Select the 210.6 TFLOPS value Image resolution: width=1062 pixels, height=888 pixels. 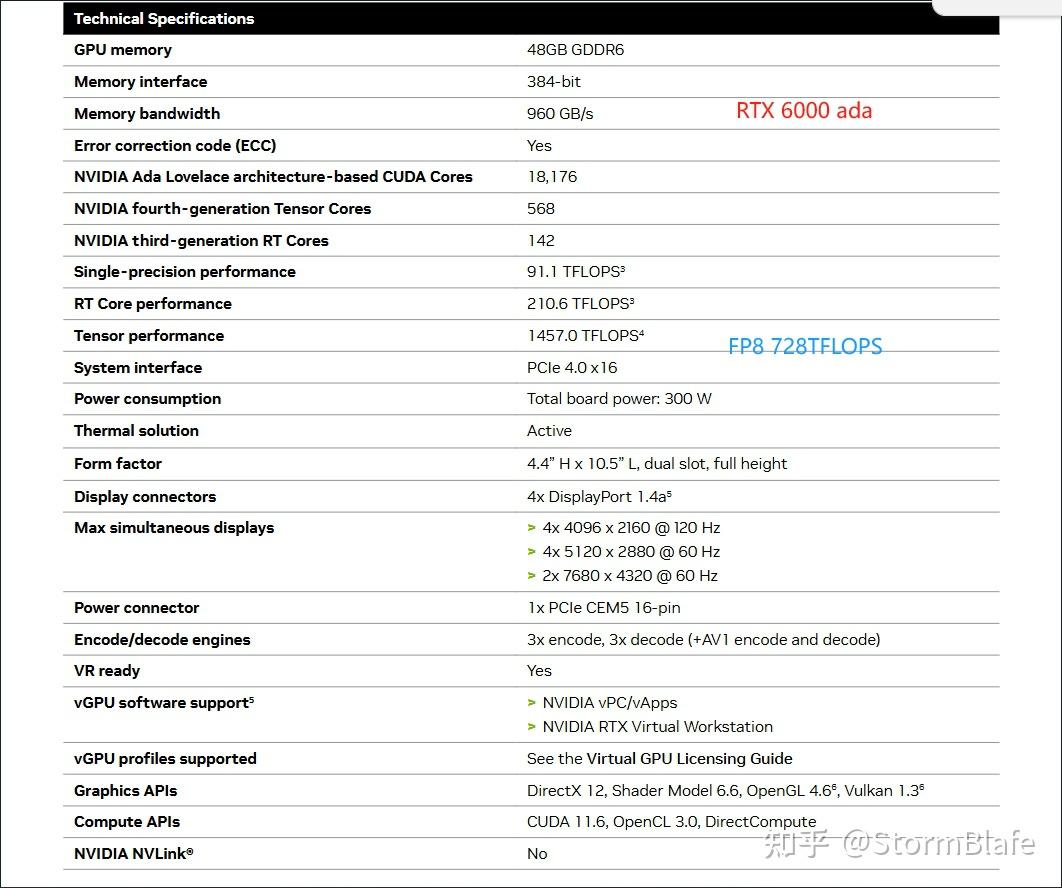(580, 303)
